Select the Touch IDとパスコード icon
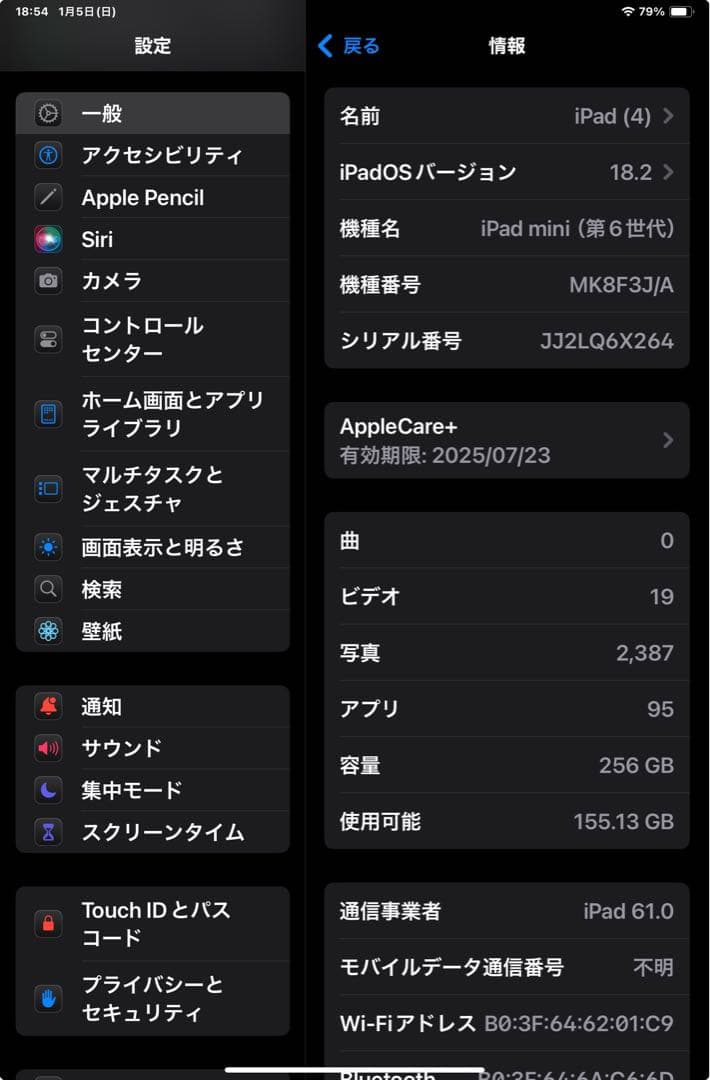This screenshot has height=1080, width=710. point(49,922)
